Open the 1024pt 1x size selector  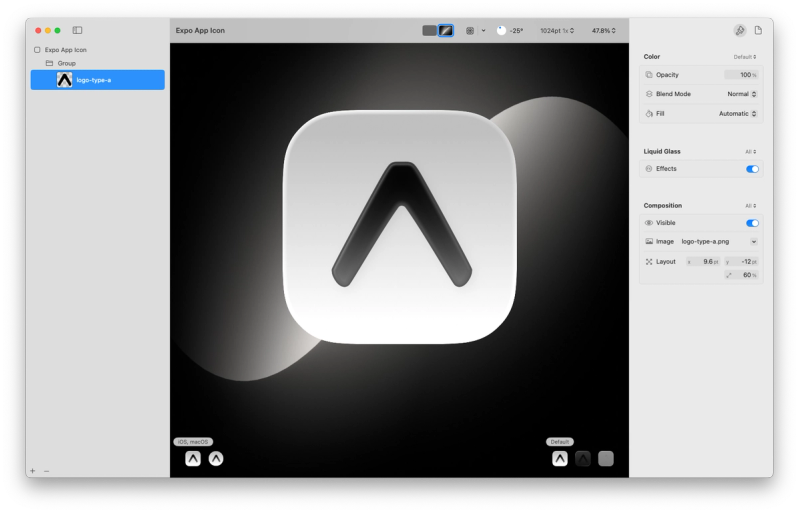tap(557, 31)
